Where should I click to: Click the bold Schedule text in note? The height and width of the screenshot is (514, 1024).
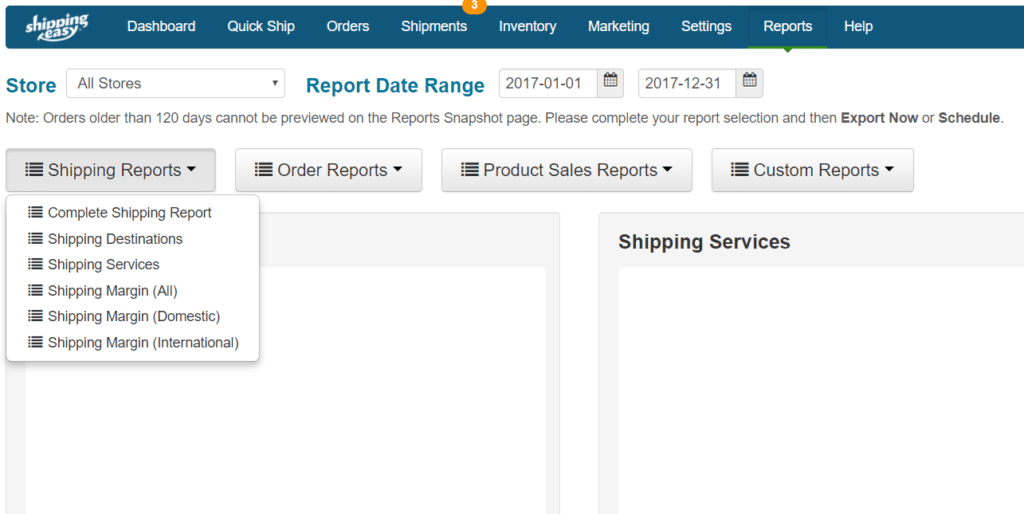coord(969,118)
